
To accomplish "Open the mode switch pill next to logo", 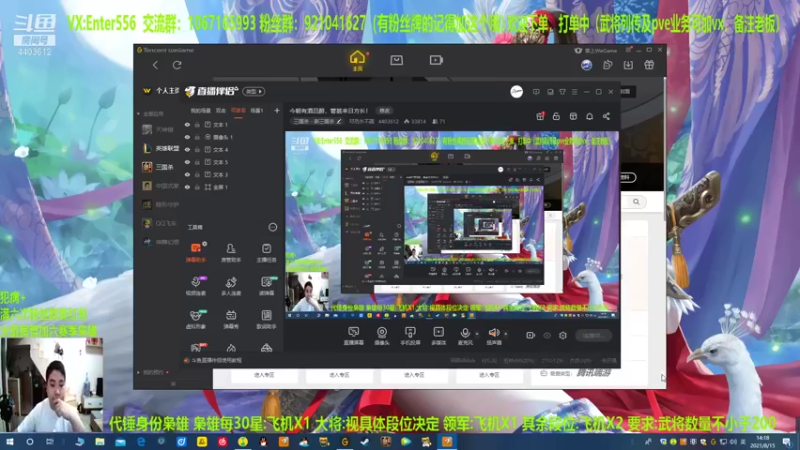I will pyautogui.click(x=254, y=91).
